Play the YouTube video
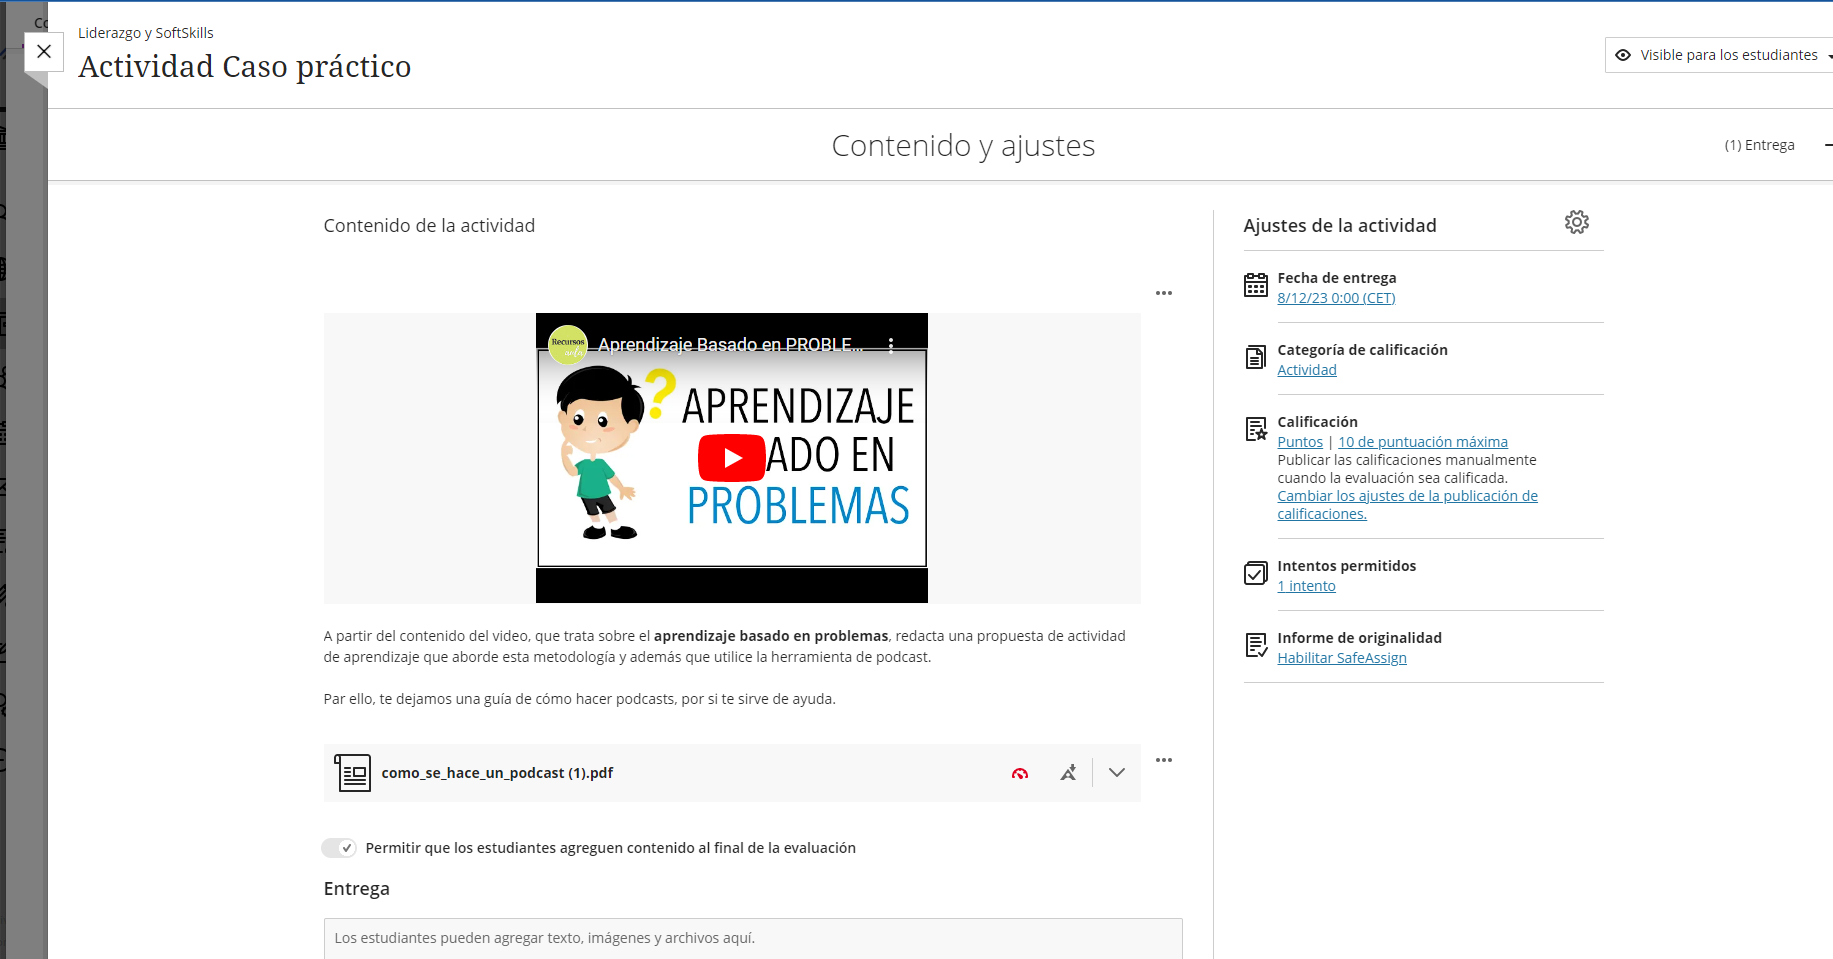This screenshot has width=1833, height=959. (732, 458)
